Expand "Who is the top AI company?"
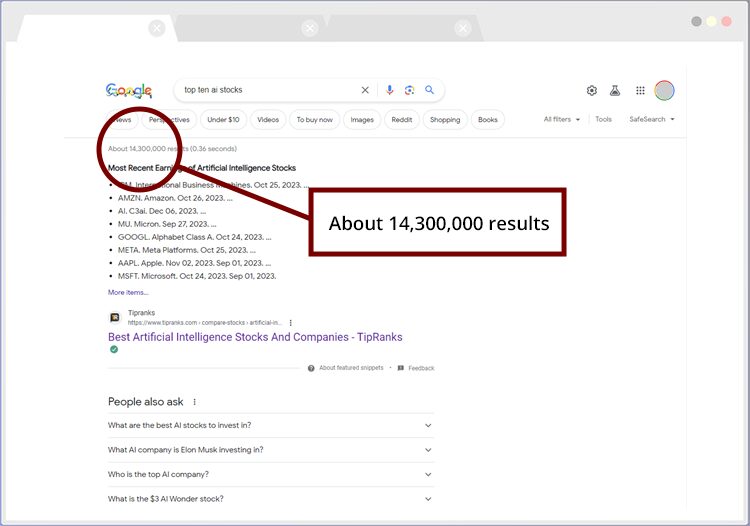 coord(428,474)
